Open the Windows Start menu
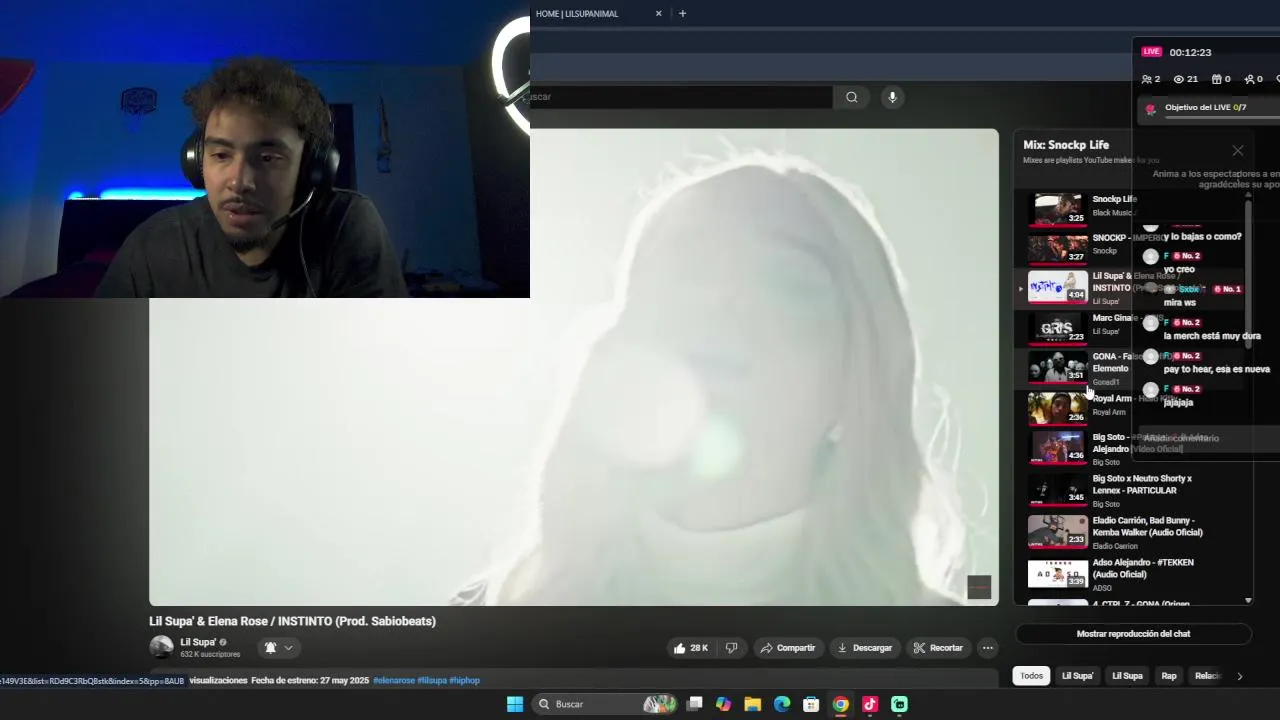 pyautogui.click(x=515, y=704)
